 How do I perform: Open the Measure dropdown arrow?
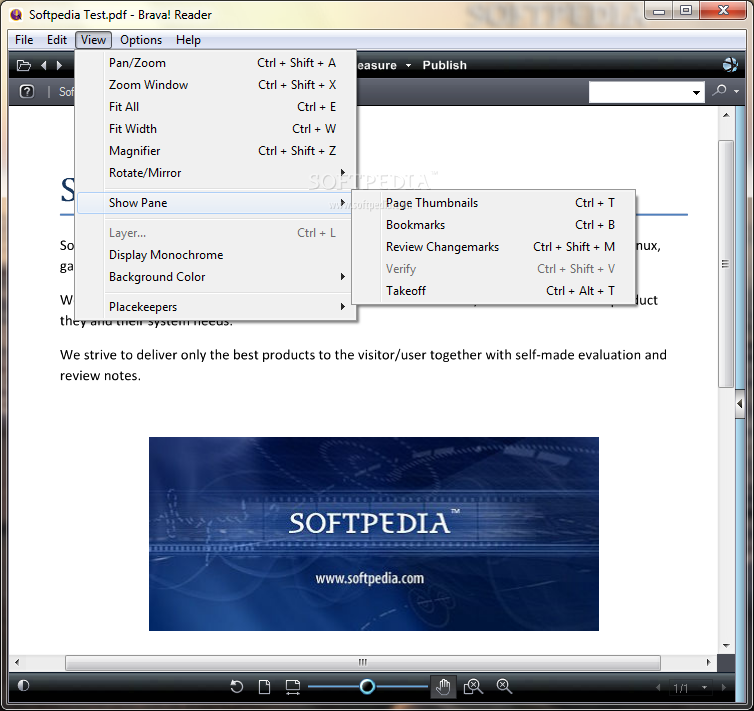pyautogui.click(x=408, y=65)
